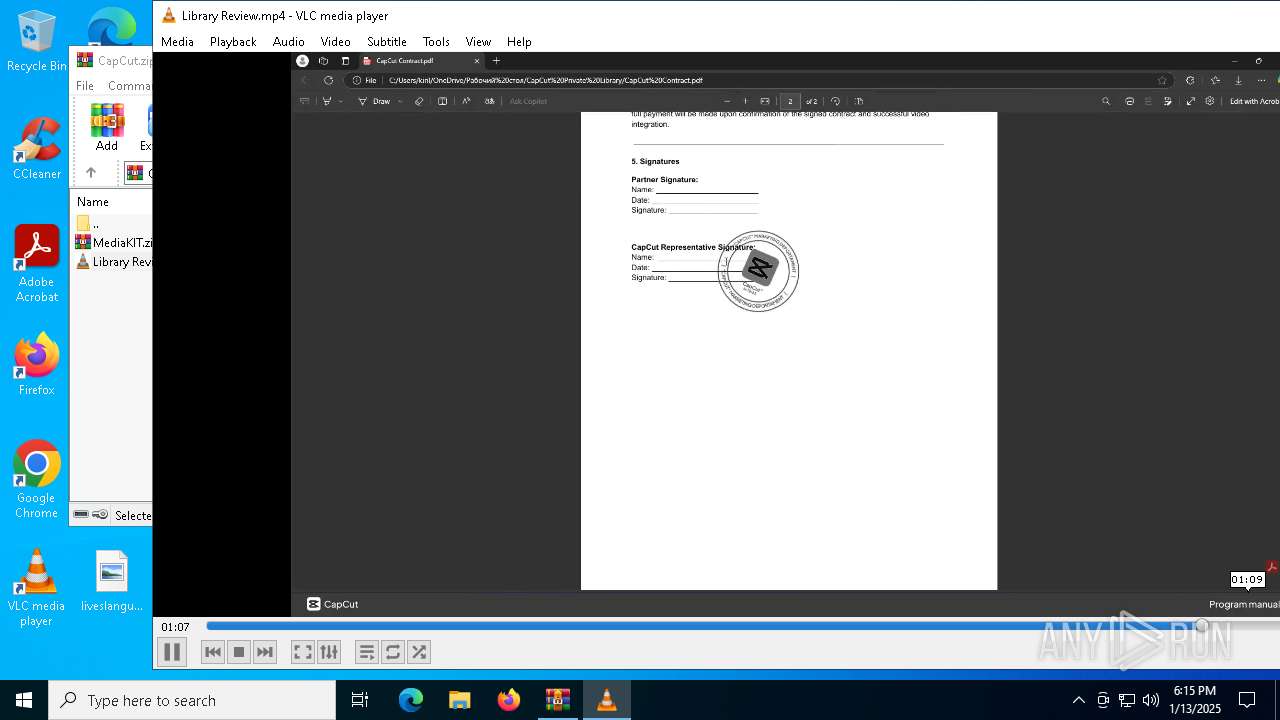Viewport: 1280px width, 720px height.
Task: Click the VLC seek bar
Action: coord(742,626)
